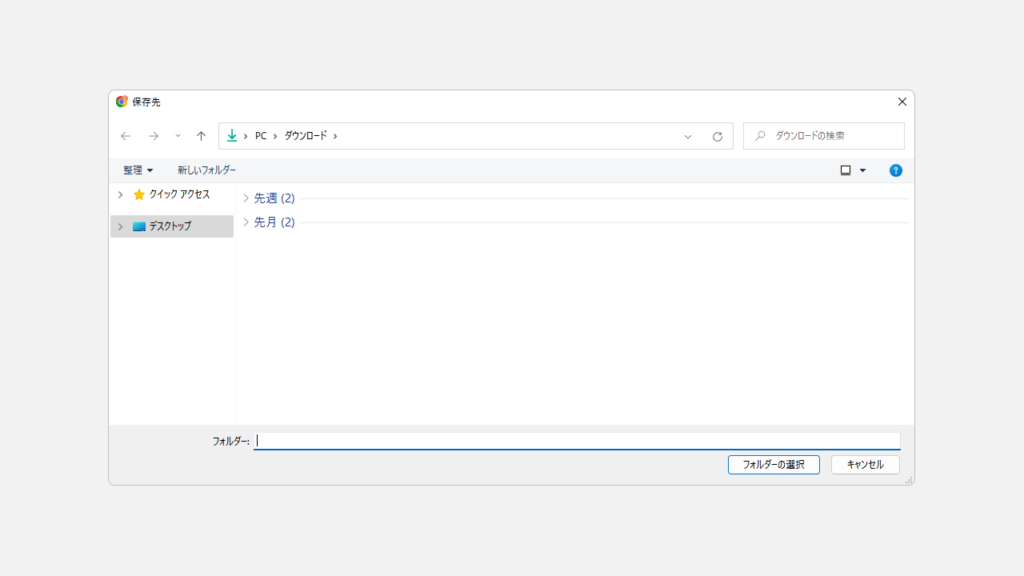Screen dimensions: 1024x576
Task: Expand the address bar history dropdown
Action: click(688, 136)
